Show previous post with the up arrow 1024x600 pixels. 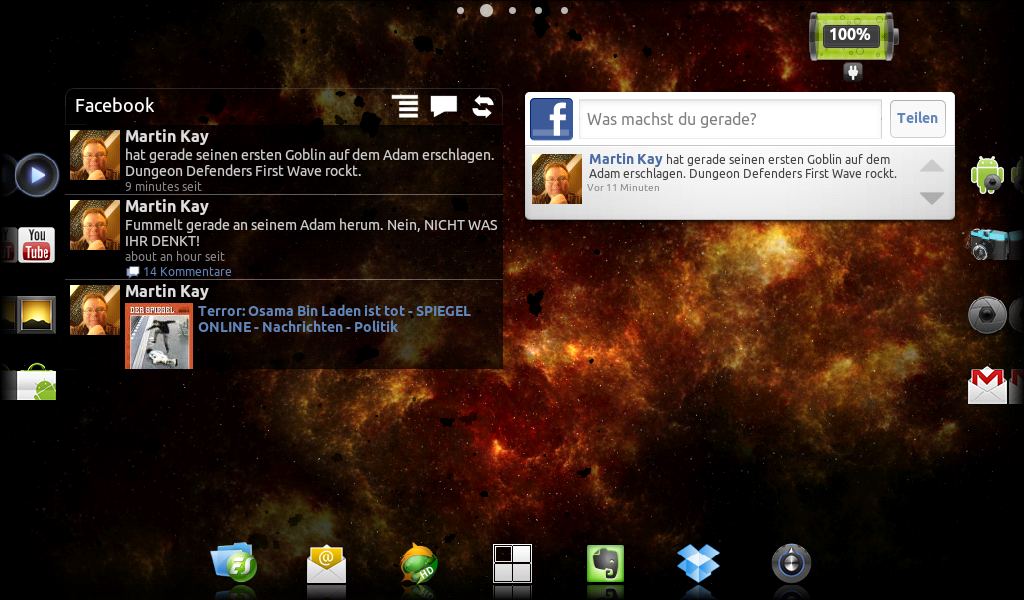931,166
